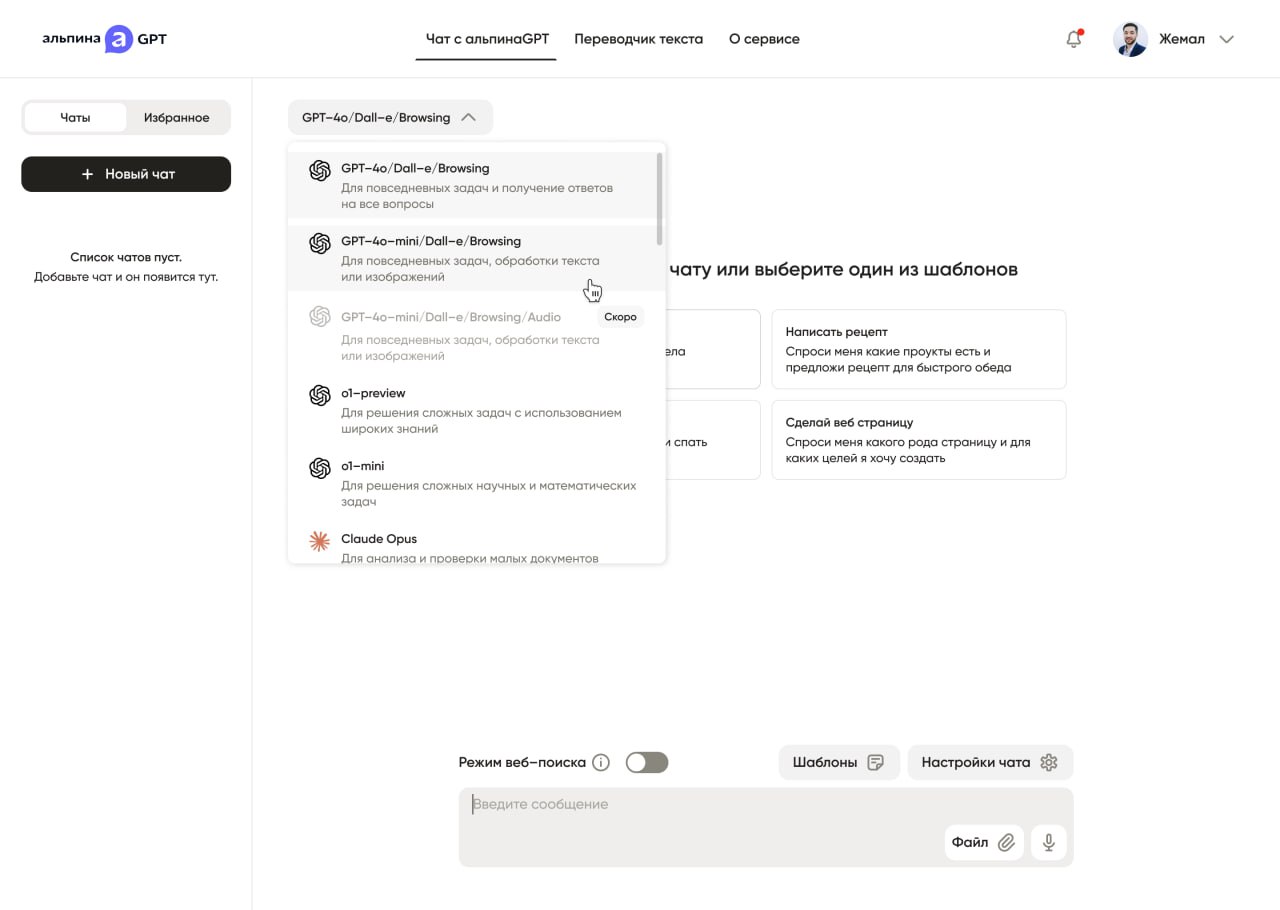This screenshot has height=910, width=1280.
Task: Click the web search info icon
Action: 601,763
